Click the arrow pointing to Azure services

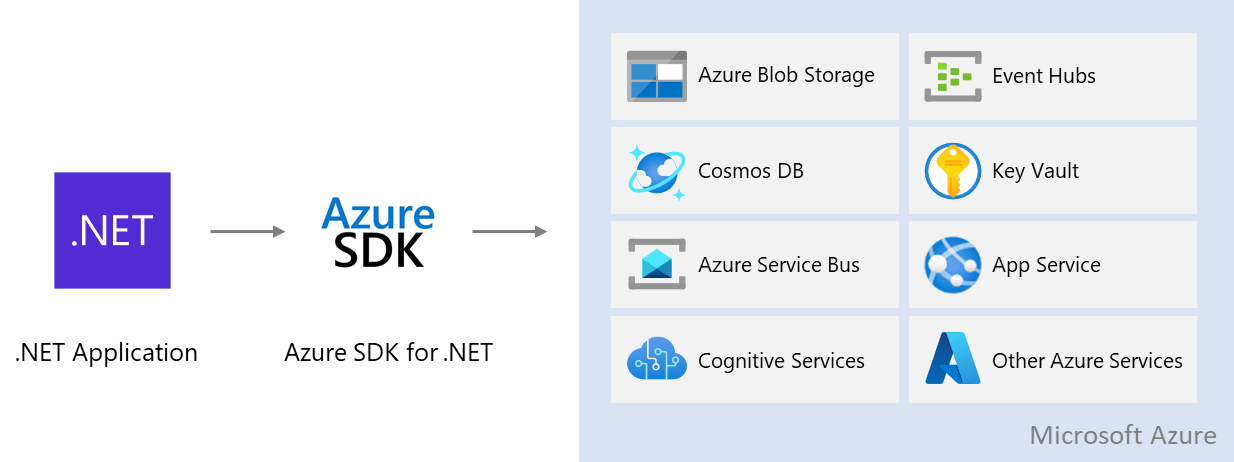pyautogui.click(x=509, y=232)
